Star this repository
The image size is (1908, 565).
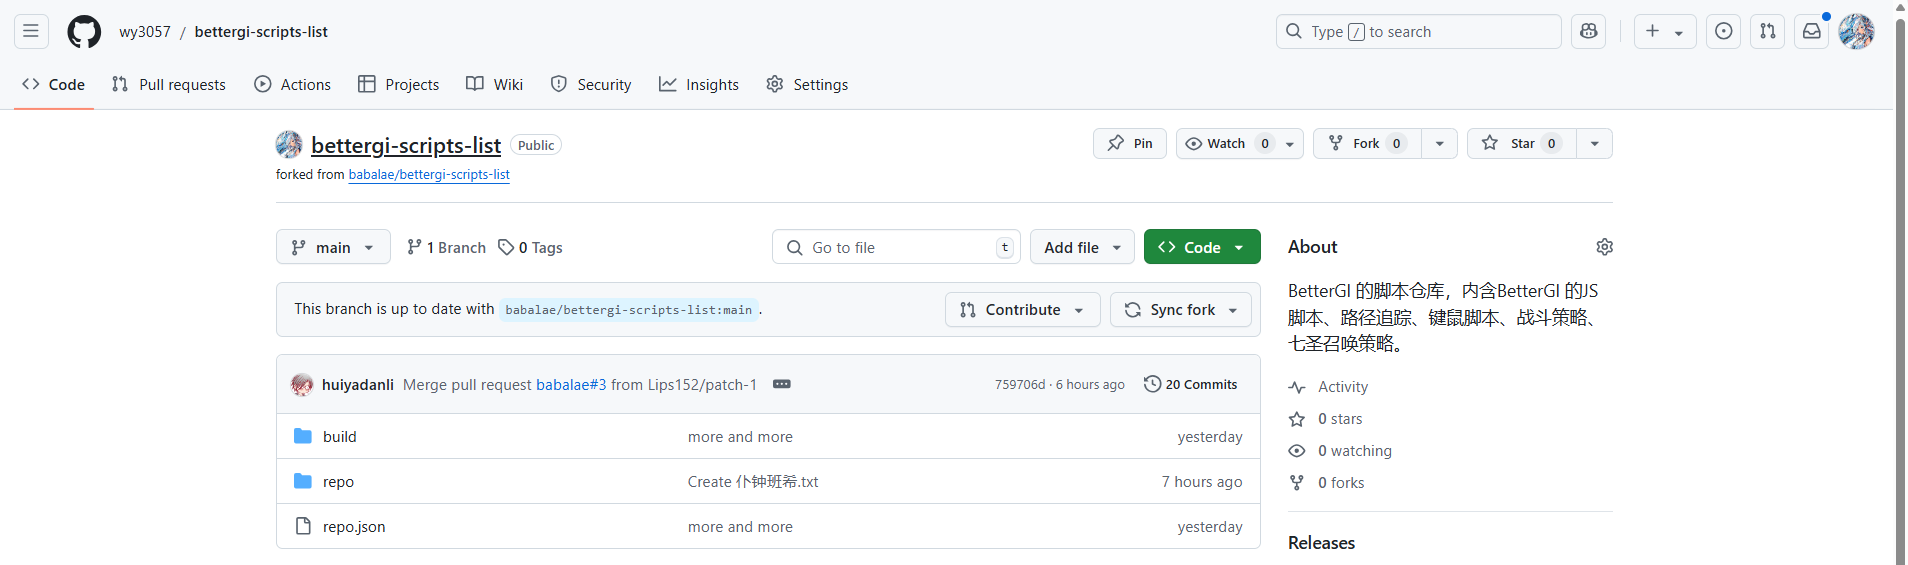(x=1522, y=143)
